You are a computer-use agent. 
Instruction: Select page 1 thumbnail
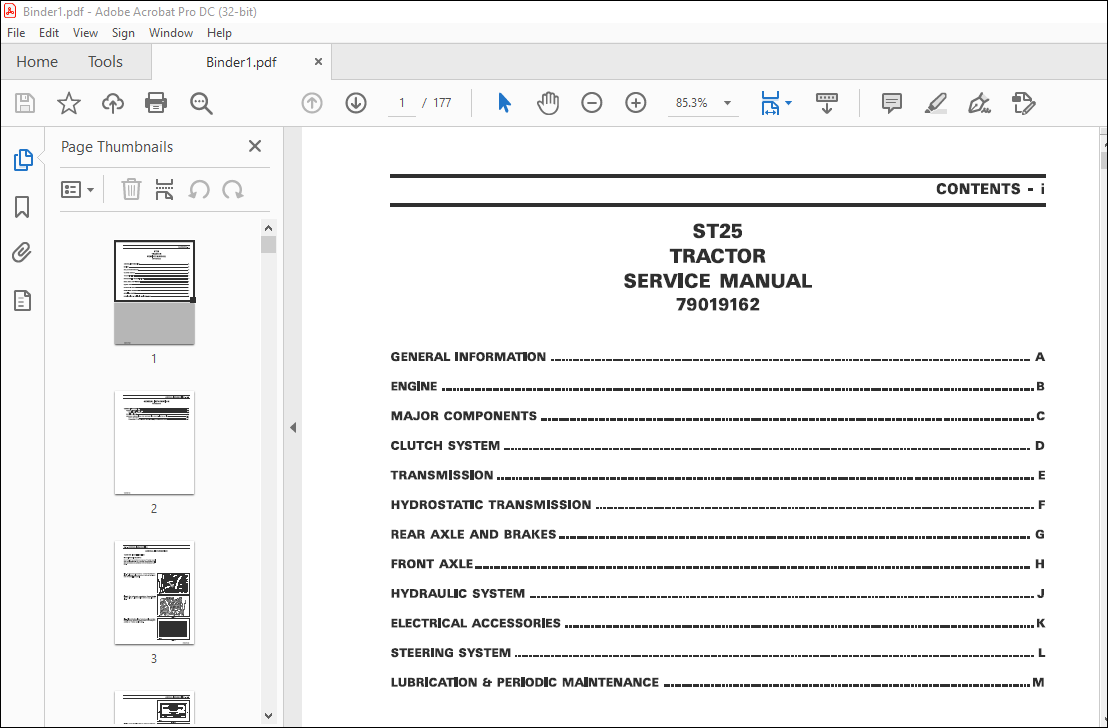154,293
